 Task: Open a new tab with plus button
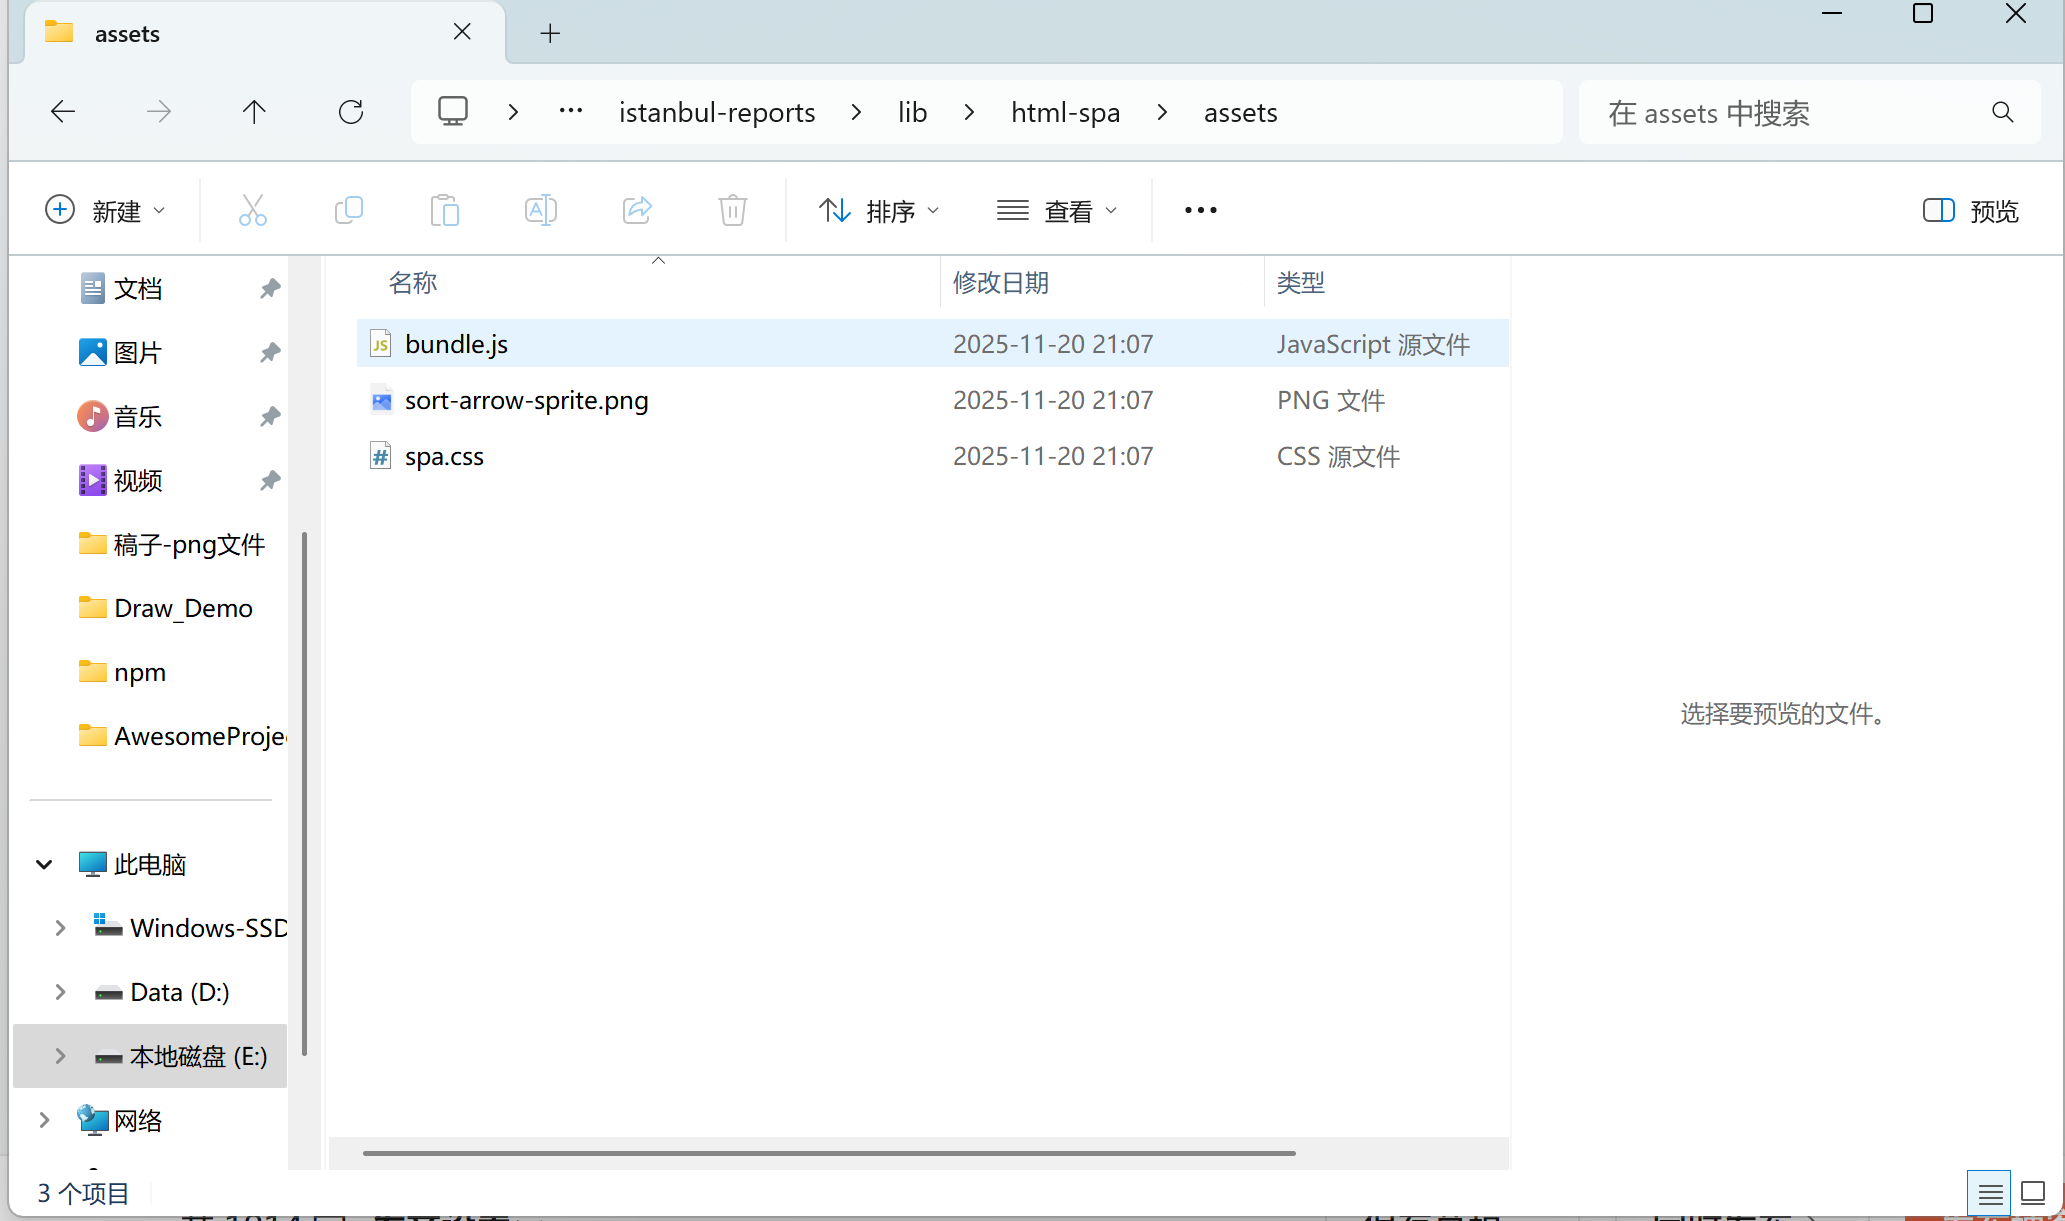(550, 33)
